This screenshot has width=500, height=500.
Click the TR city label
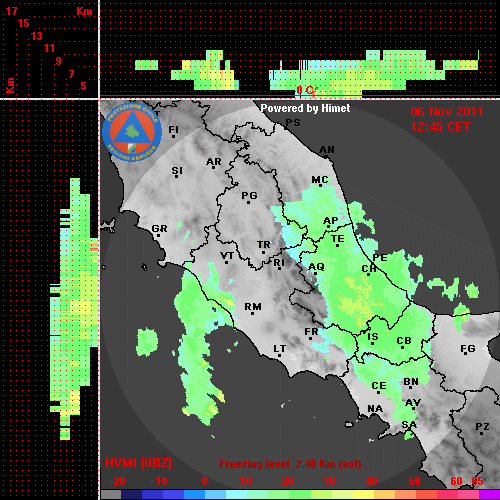[x=264, y=246]
